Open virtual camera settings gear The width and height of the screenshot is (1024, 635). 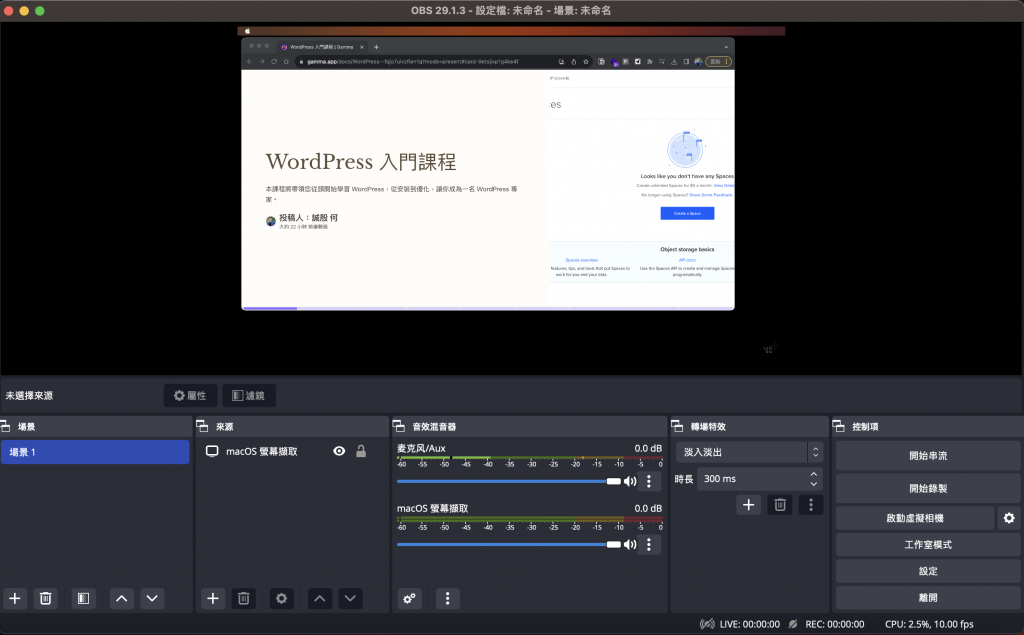pyautogui.click(x=1009, y=518)
